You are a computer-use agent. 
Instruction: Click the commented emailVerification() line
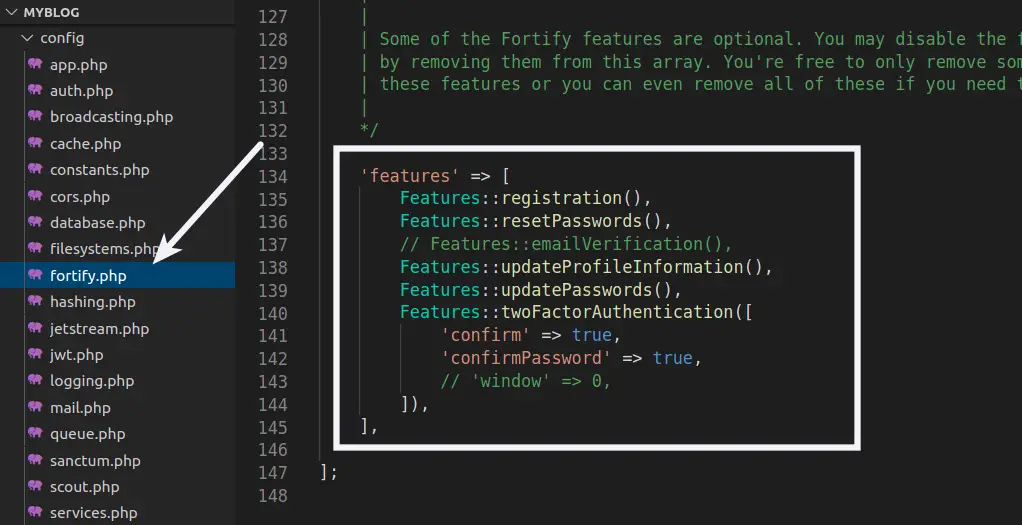coord(566,244)
